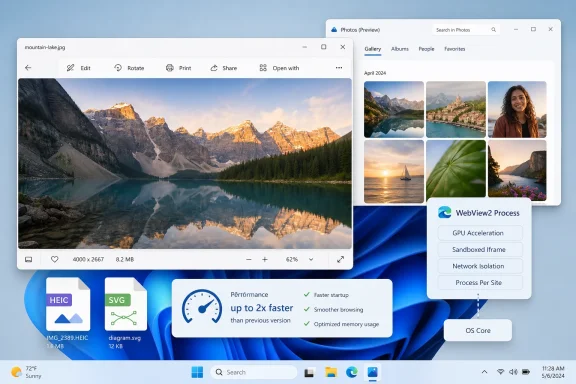Click the Print icon in the viewer toolbar
The image size is (576, 384).
[x=170, y=68]
